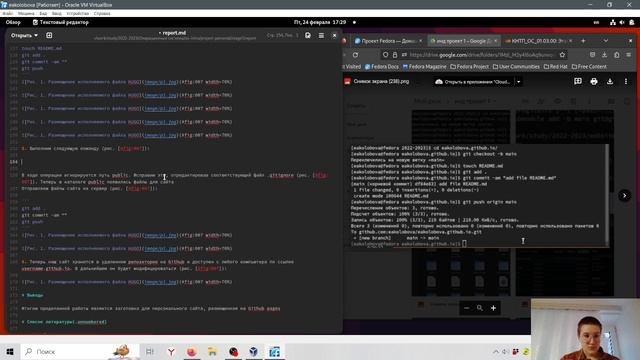Viewport: 640px width, 360px height.
Task: Click the '# Выводы' heading in editor
Action: (33, 295)
